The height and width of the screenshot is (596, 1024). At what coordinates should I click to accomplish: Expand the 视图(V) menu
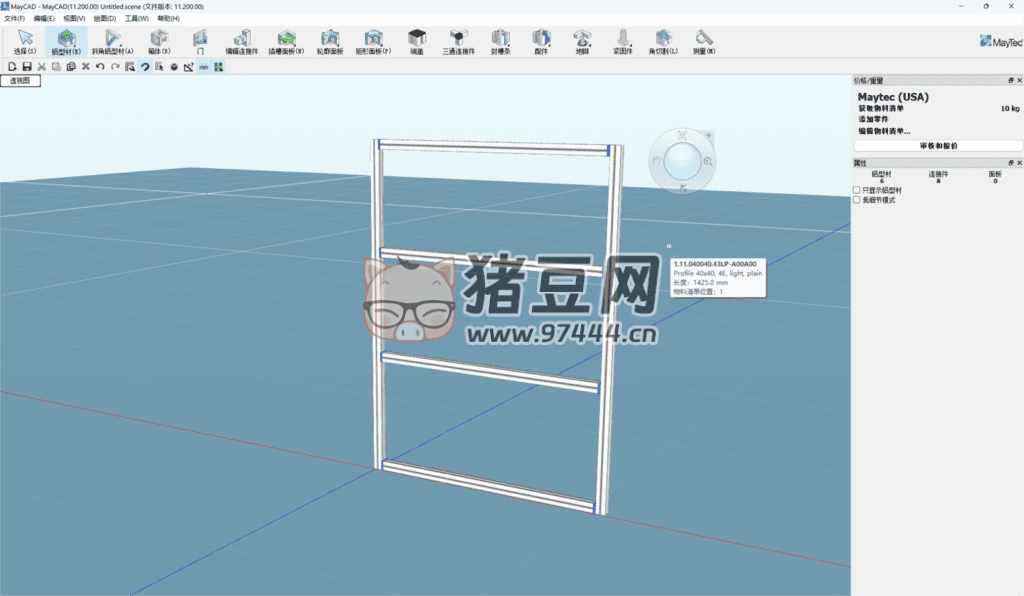(x=74, y=18)
